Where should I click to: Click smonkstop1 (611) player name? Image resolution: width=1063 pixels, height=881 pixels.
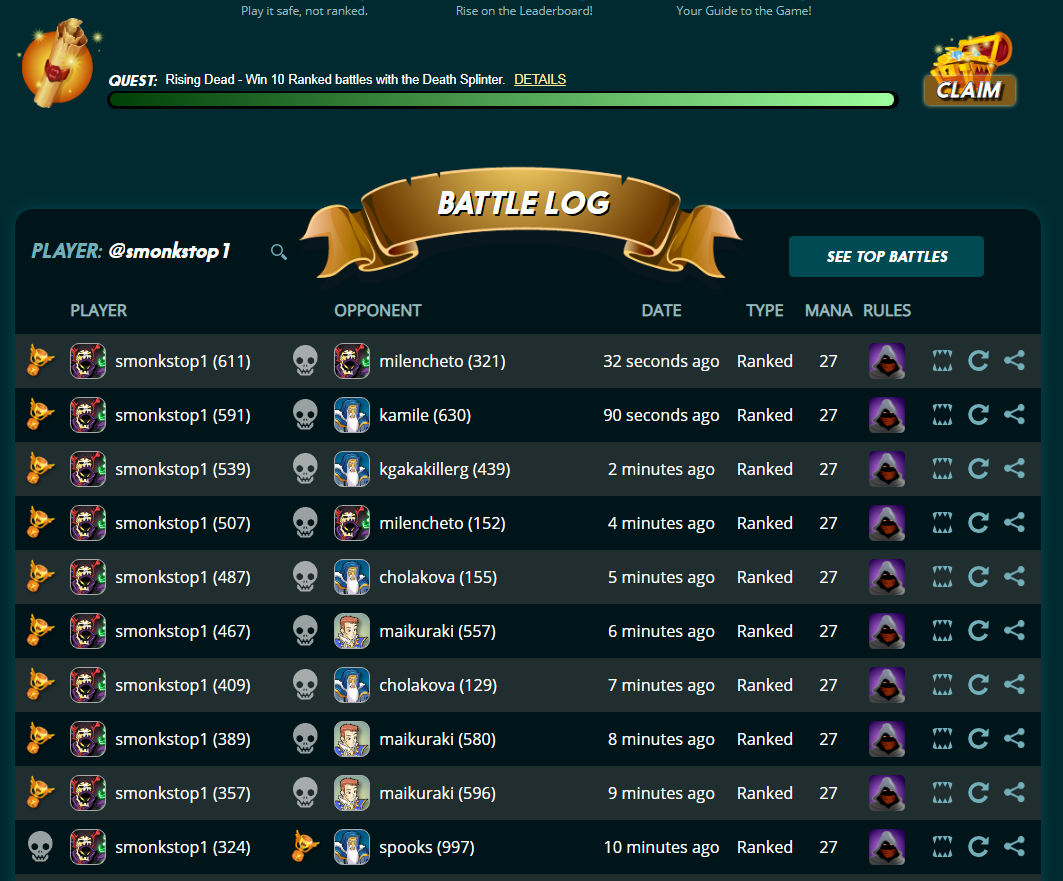coord(183,361)
